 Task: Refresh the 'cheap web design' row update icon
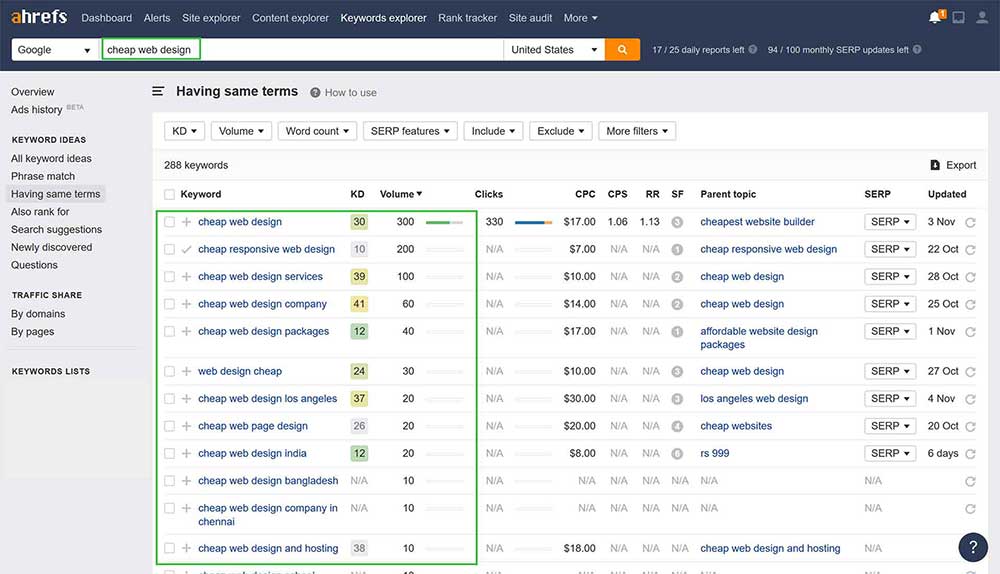tap(970, 223)
